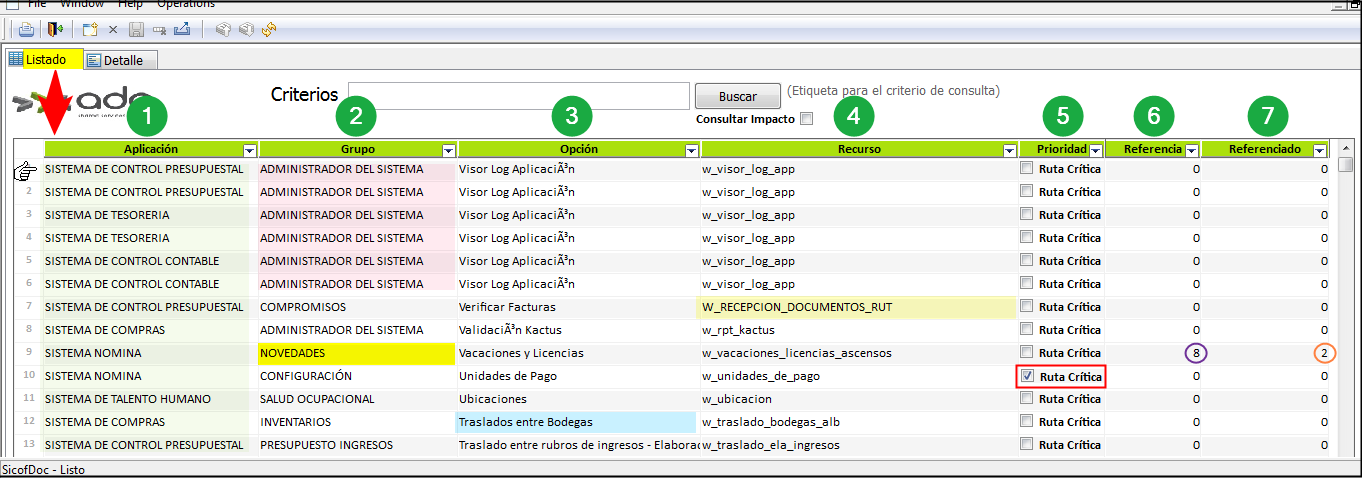
Task: Uncheck Ruta Crítica for Unidades de Pago
Action: [x=1027, y=376]
